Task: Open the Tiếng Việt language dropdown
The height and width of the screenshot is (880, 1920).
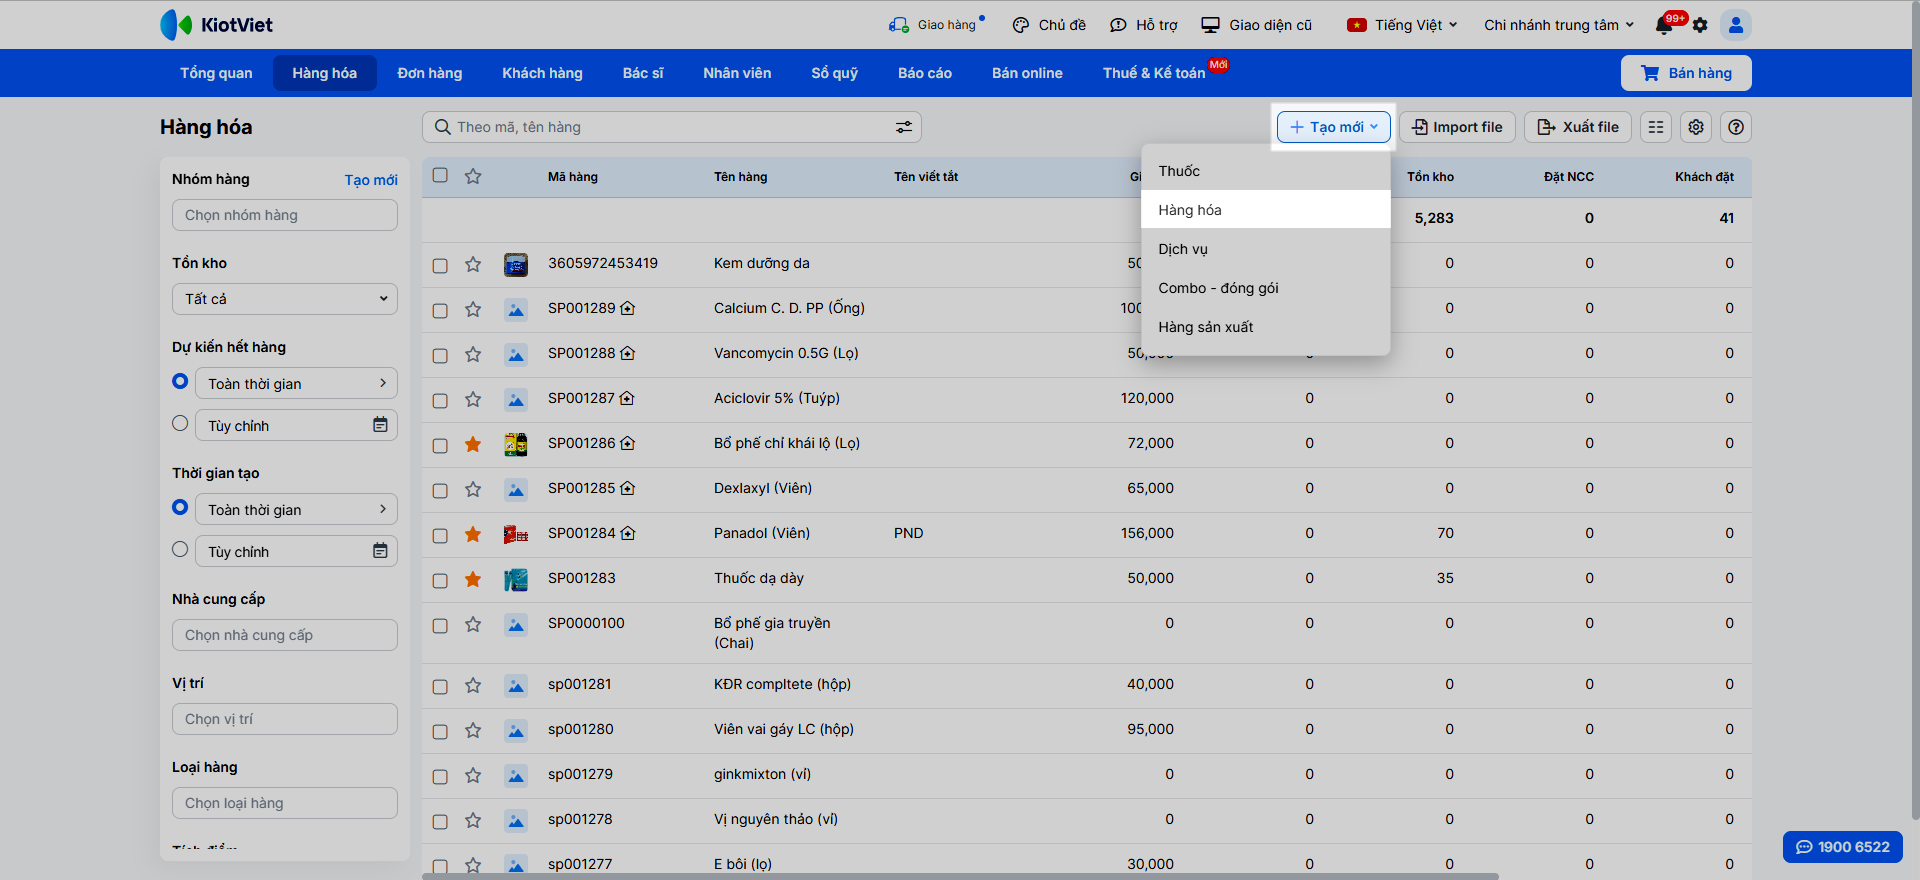Action: coord(1403,25)
